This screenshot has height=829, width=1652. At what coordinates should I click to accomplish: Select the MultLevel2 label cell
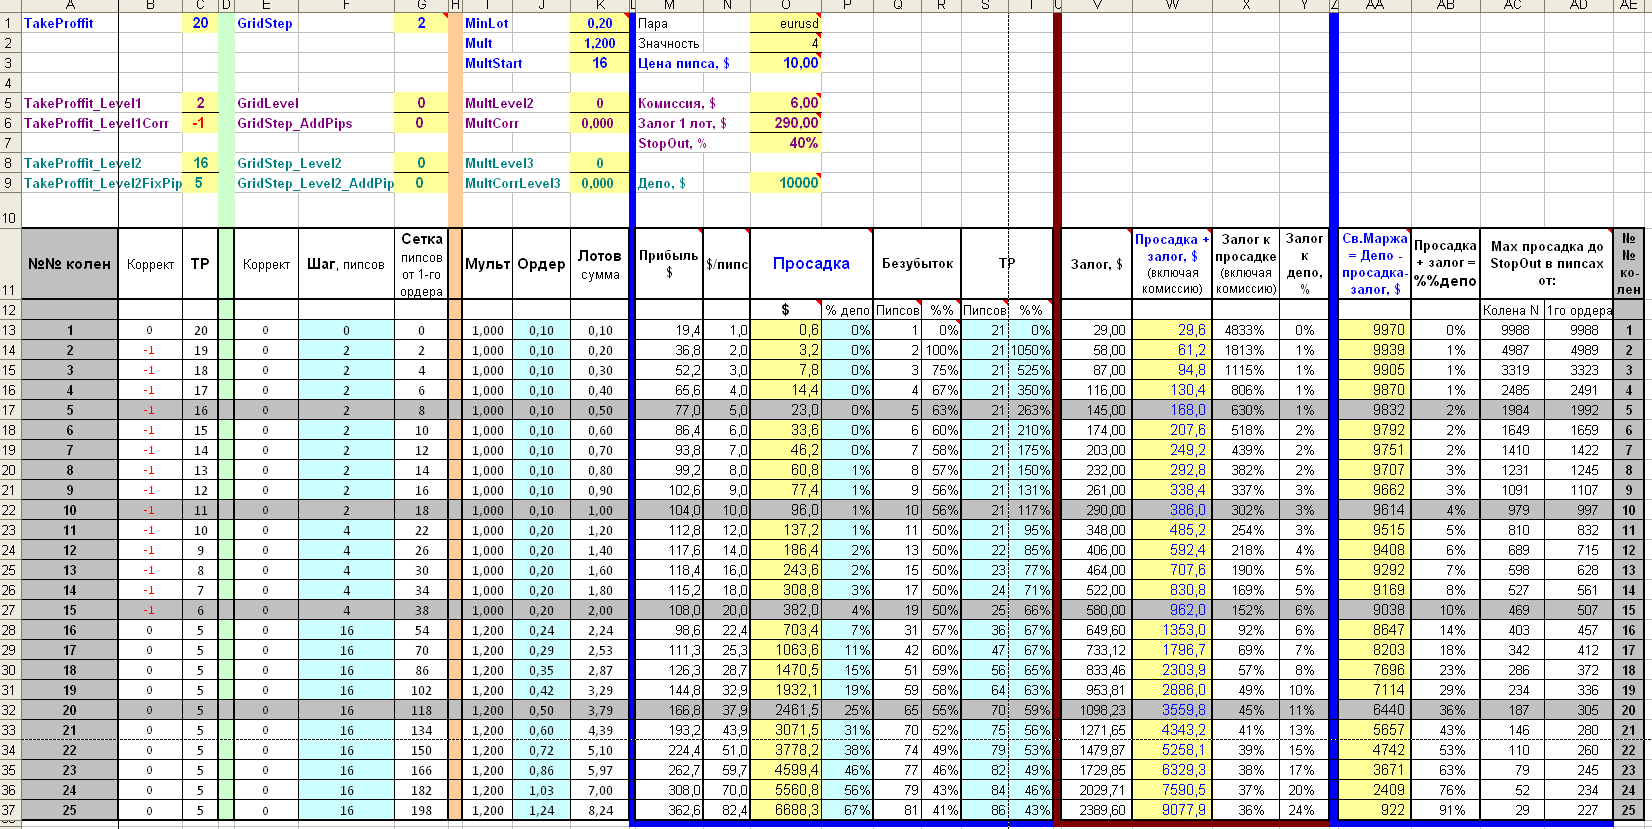pos(517,103)
